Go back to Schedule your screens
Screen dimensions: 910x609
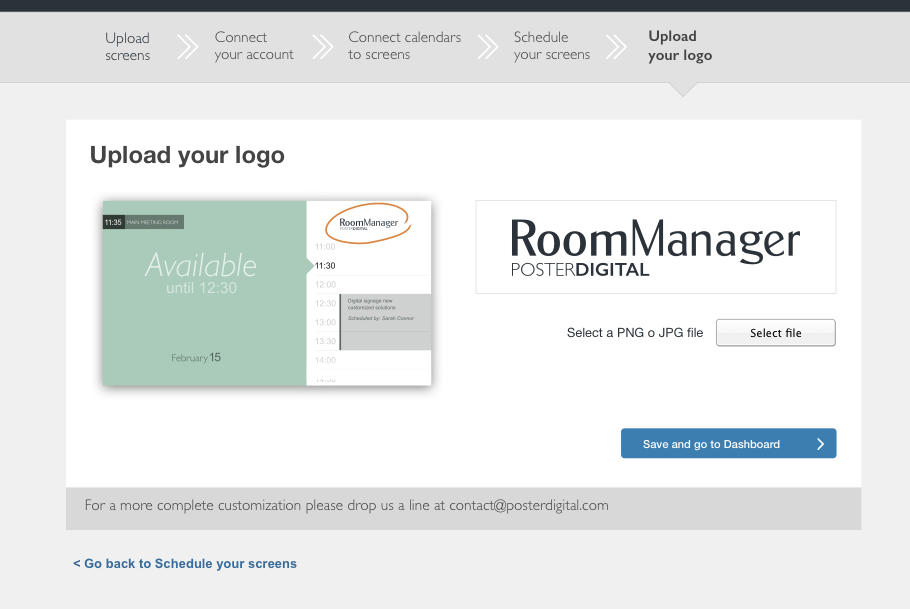pyautogui.click(x=185, y=564)
